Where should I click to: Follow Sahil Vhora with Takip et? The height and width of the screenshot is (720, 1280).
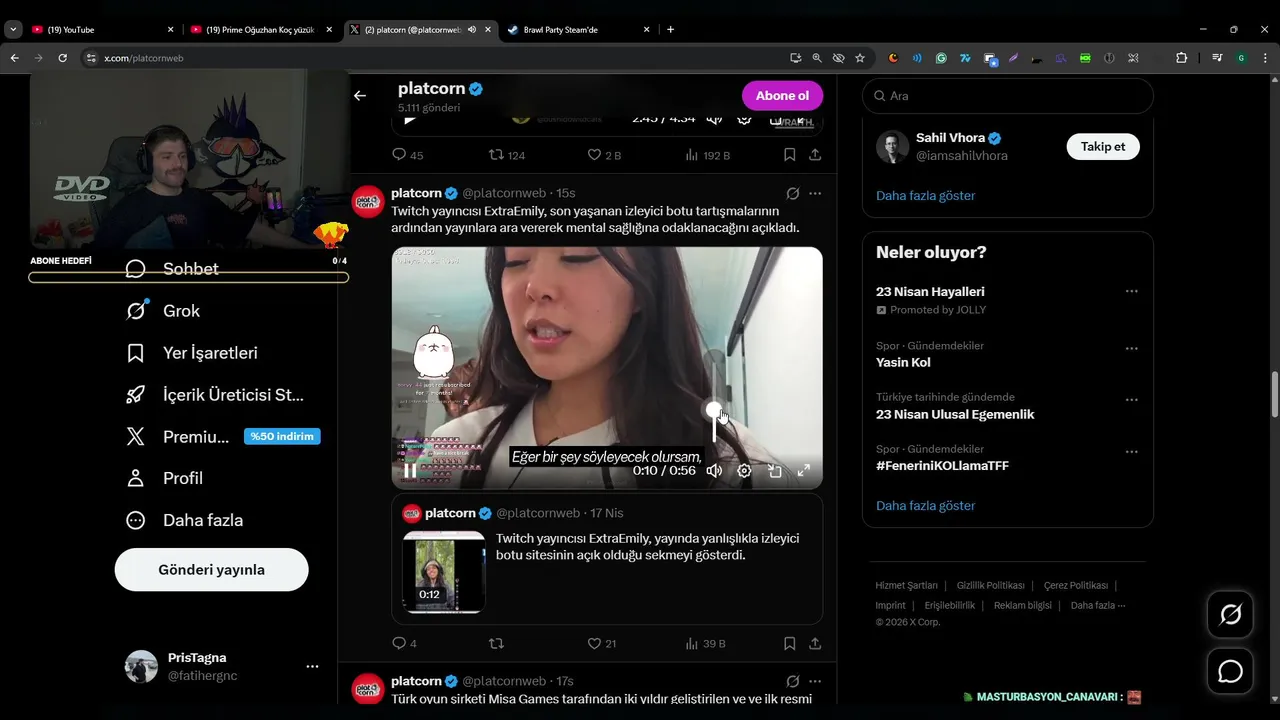coord(1103,146)
